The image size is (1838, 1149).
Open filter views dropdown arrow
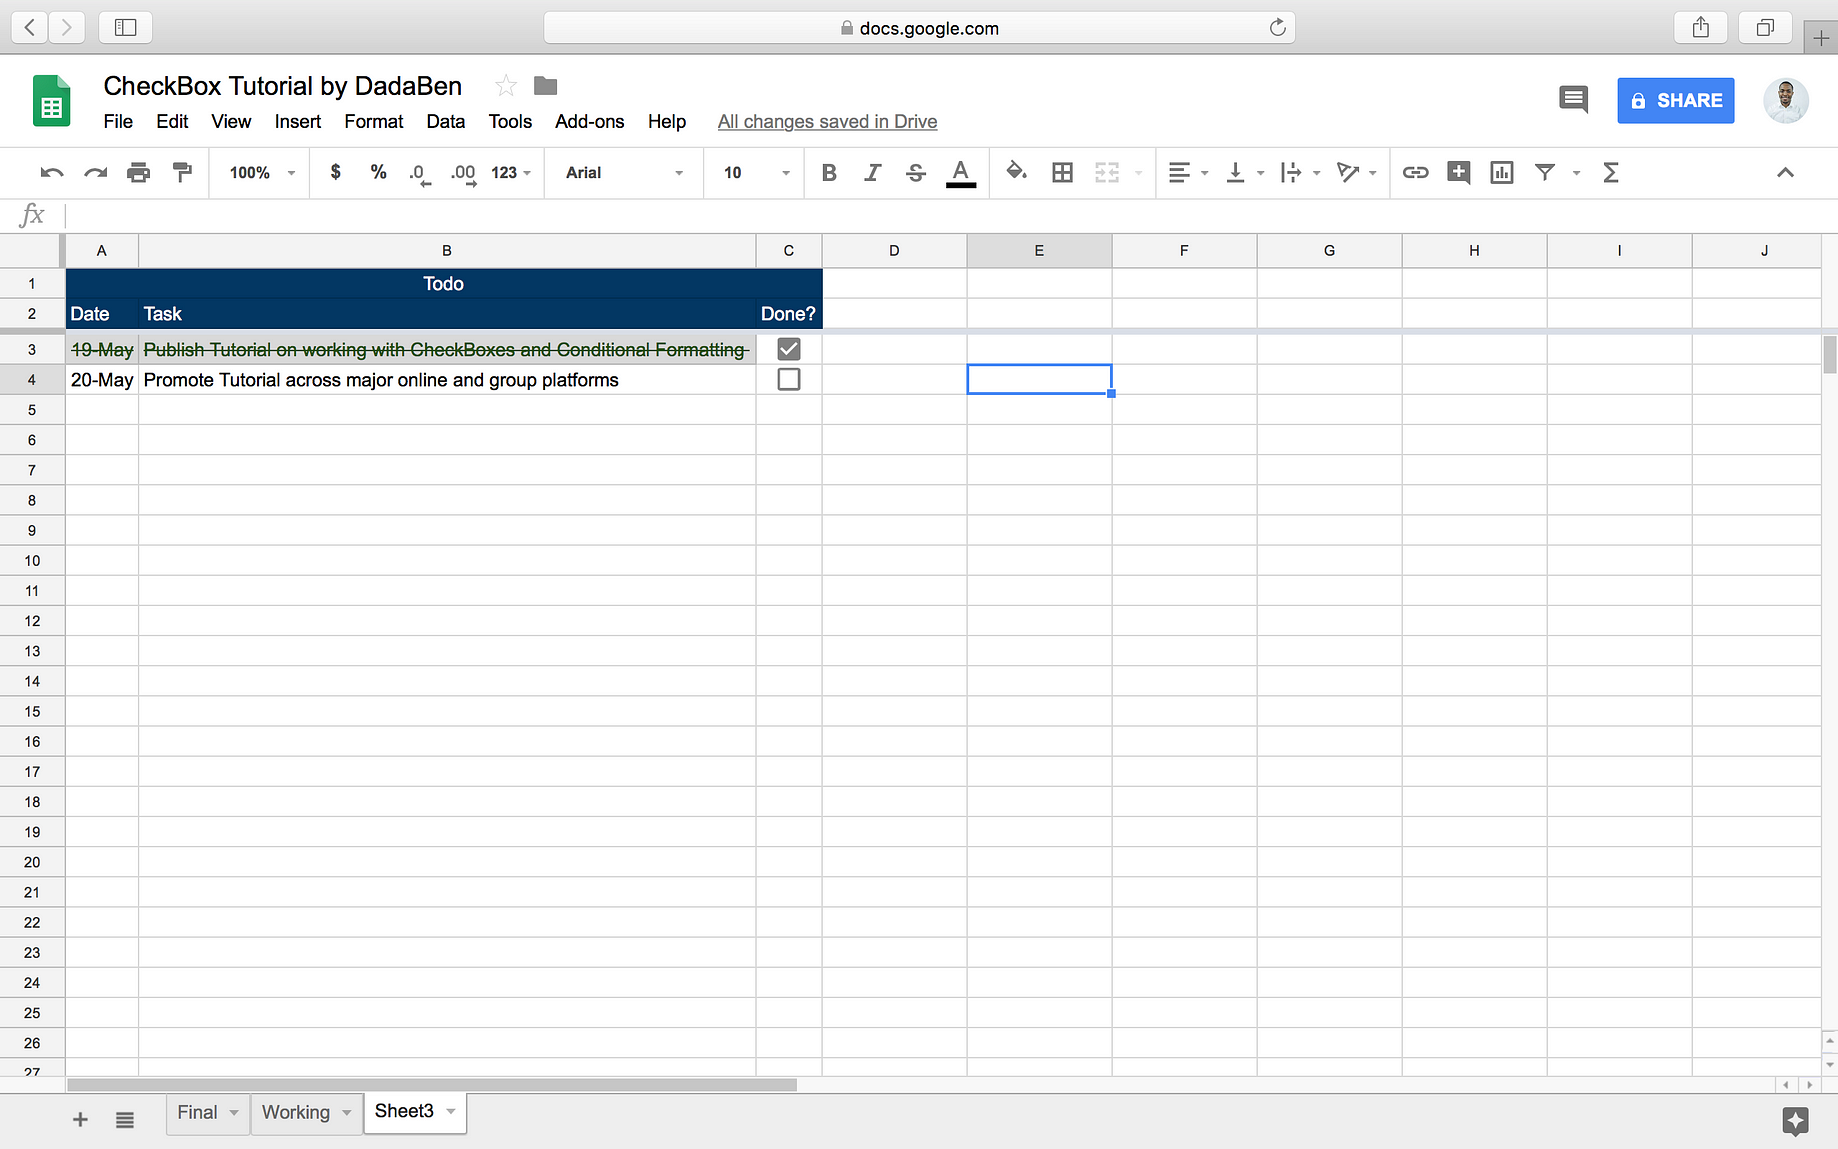pyautogui.click(x=1576, y=173)
